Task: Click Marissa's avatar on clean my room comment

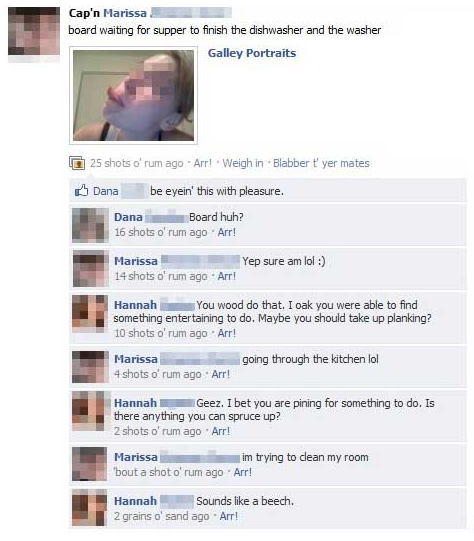Action: (x=90, y=464)
